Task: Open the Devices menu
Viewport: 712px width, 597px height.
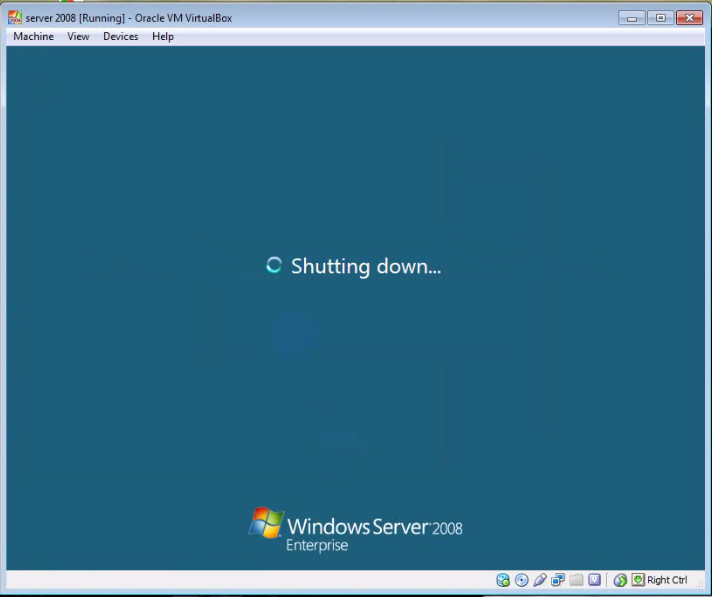Action: click(x=120, y=36)
